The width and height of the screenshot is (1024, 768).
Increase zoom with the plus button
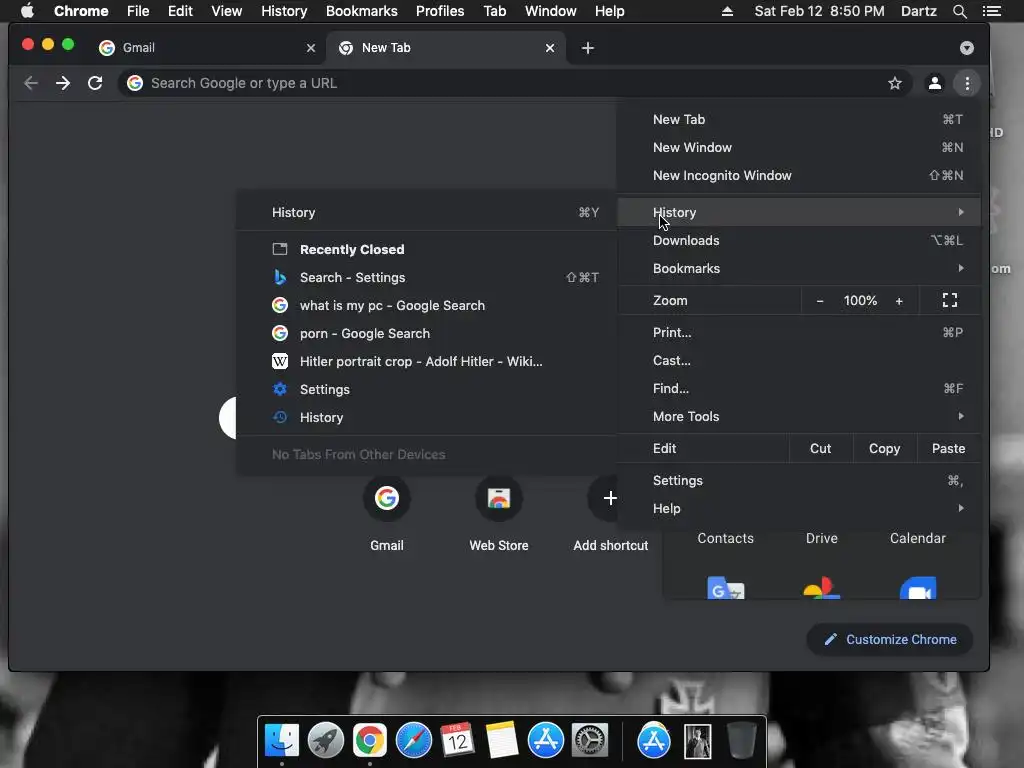tap(899, 301)
